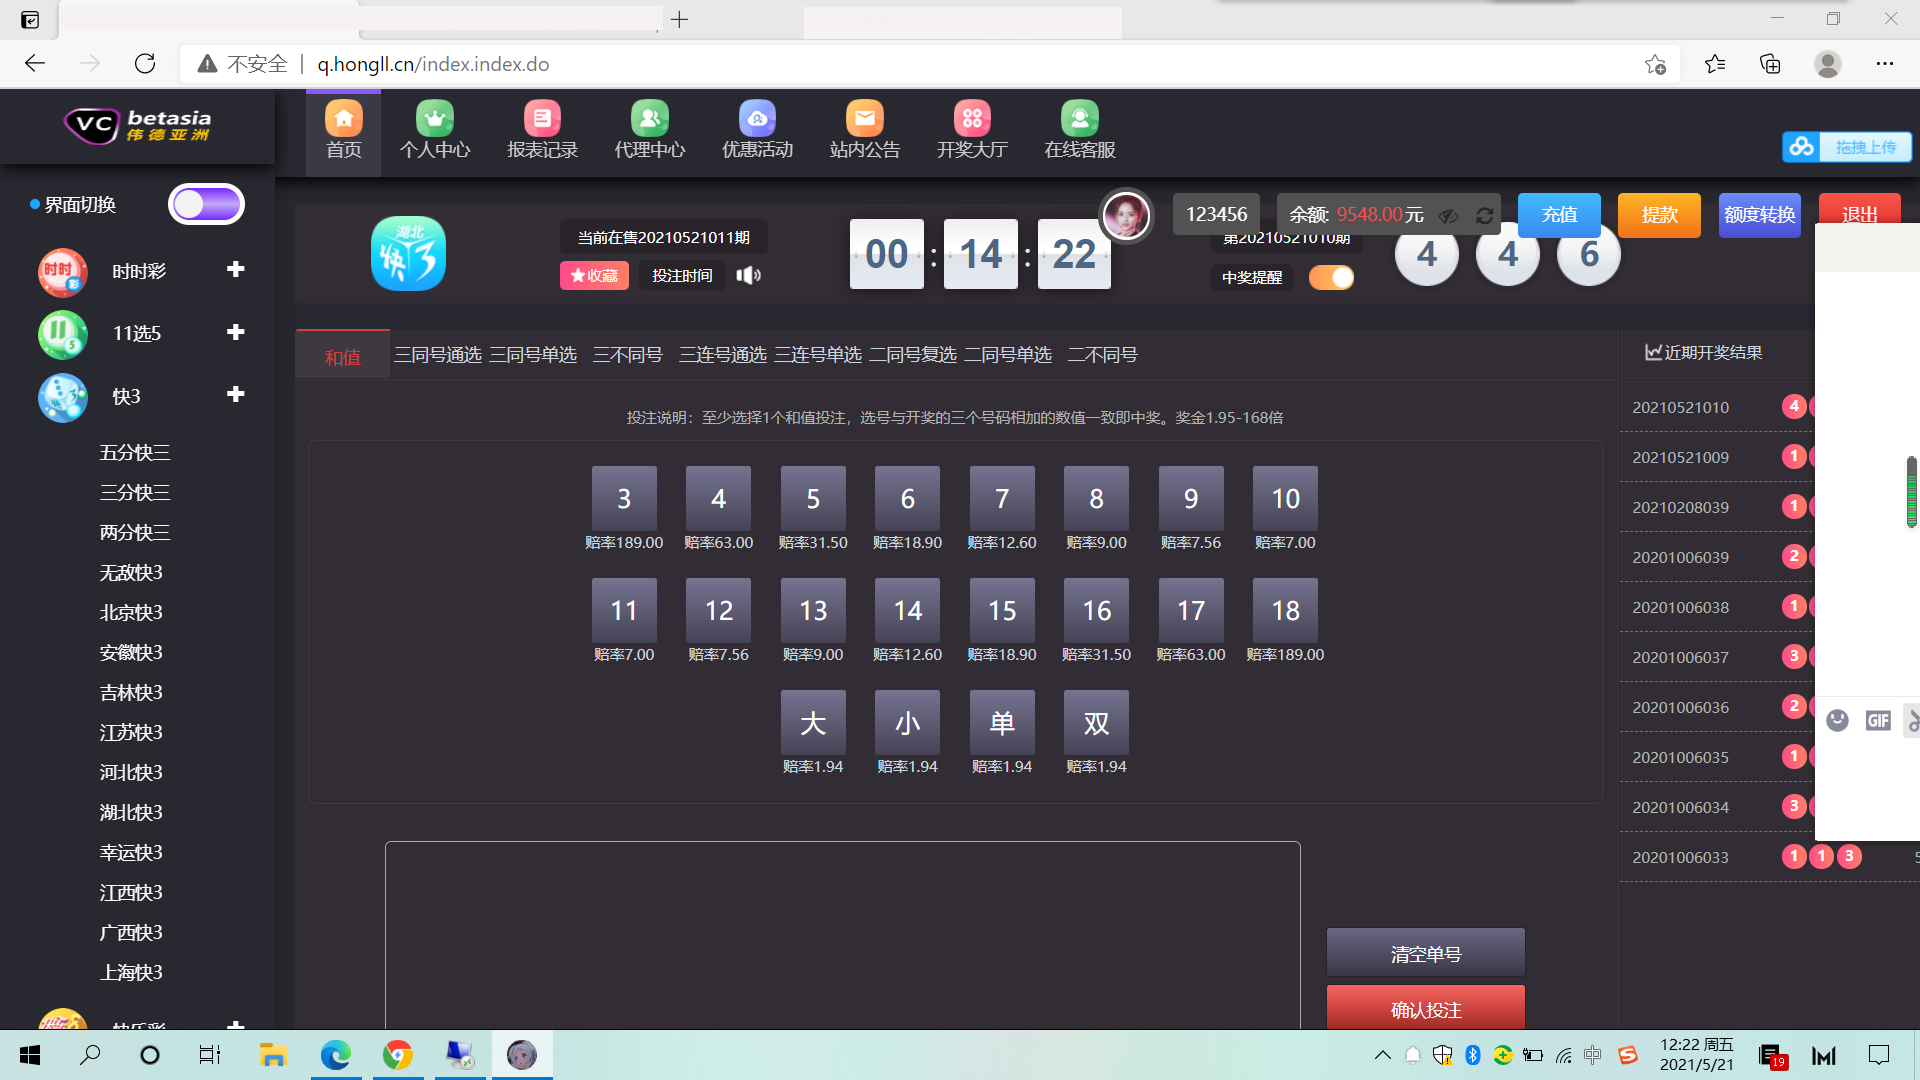The width and height of the screenshot is (1920, 1080).
Task: Turn off the 中奖提醒 toggle
Action: (x=1331, y=277)
